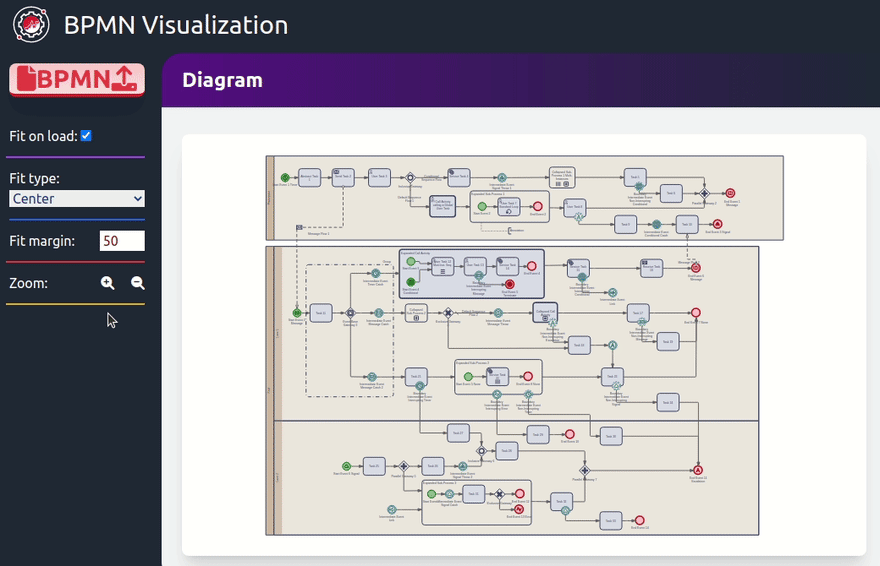Select the red End Event 1 Message

tap(730, 193)
